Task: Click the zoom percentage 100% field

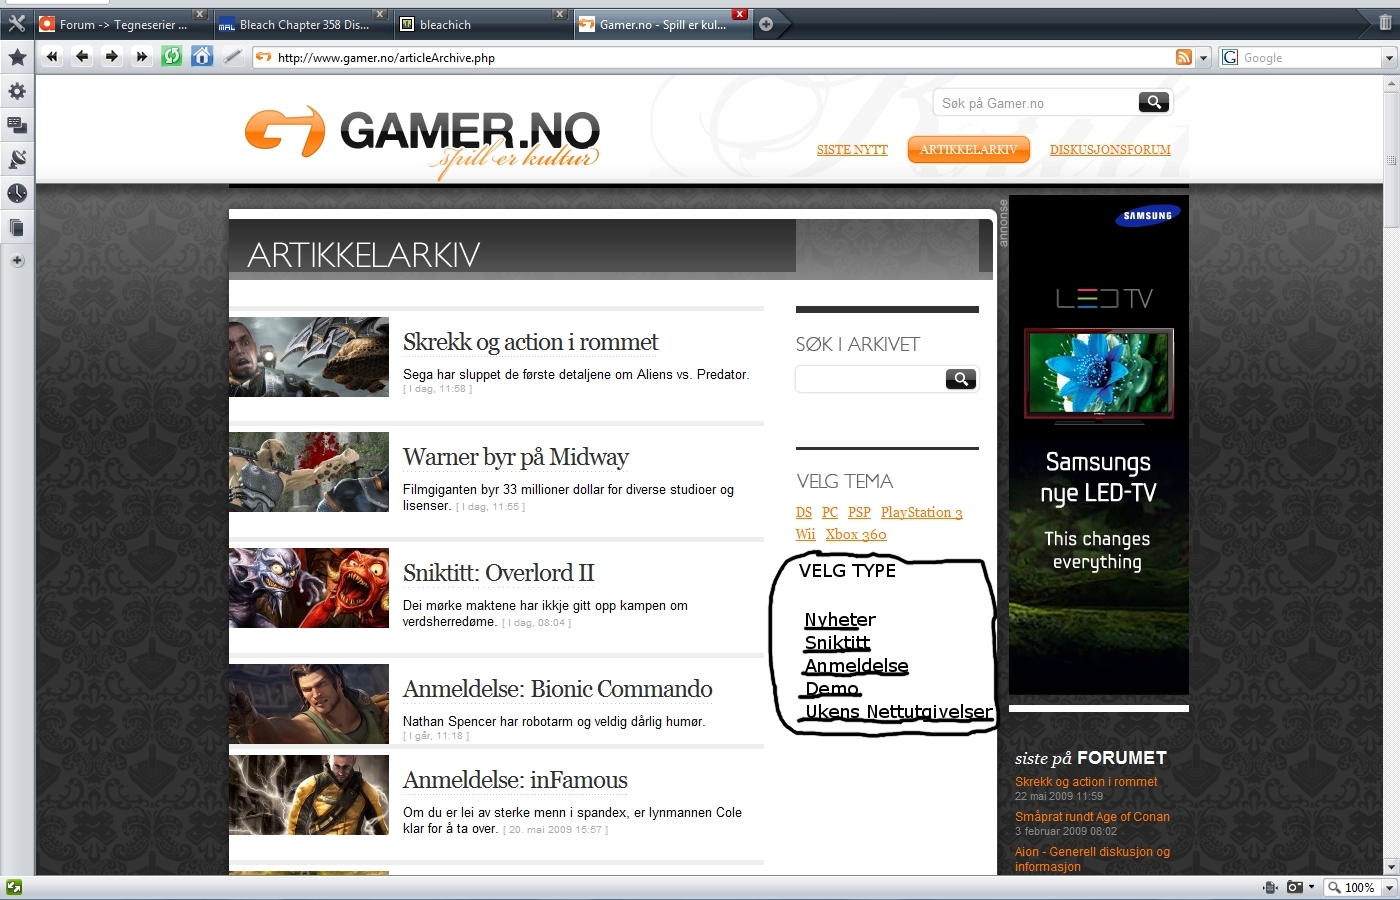Action: click(1359, 888)
